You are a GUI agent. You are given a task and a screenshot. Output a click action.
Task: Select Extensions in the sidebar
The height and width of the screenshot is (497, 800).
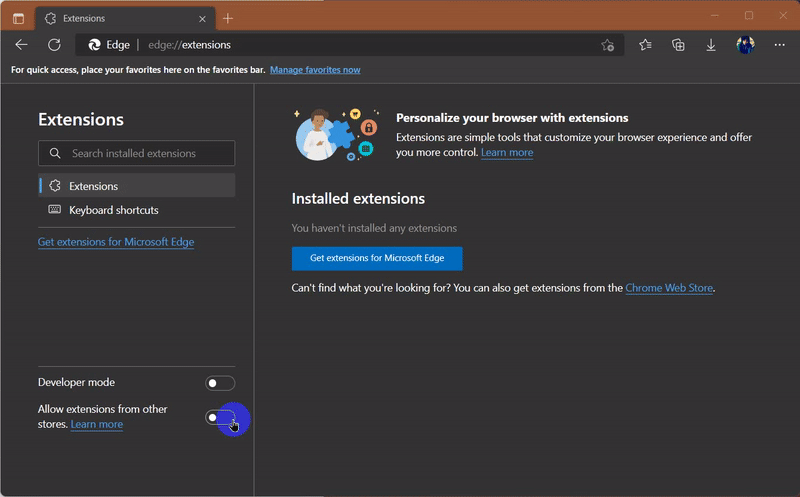(x=93, y=186)
